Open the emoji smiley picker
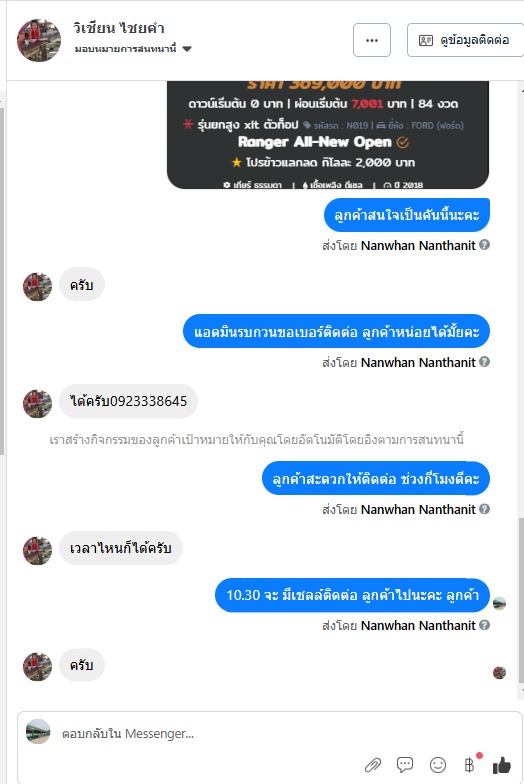524x784 pixels. tap(438, 764)
